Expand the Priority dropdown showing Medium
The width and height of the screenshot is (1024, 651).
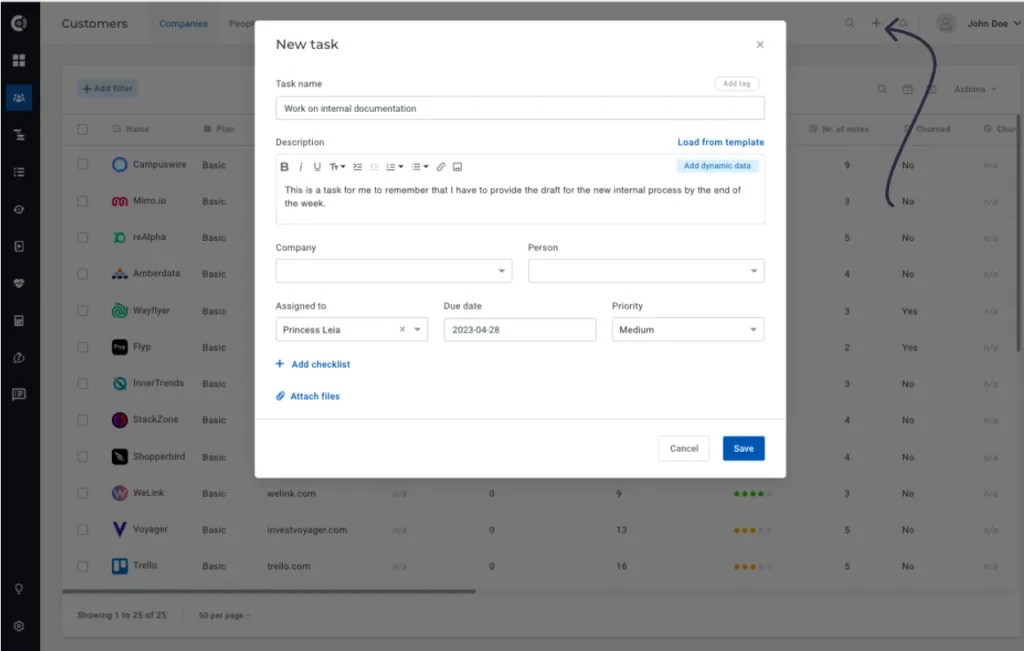point(688,330)
